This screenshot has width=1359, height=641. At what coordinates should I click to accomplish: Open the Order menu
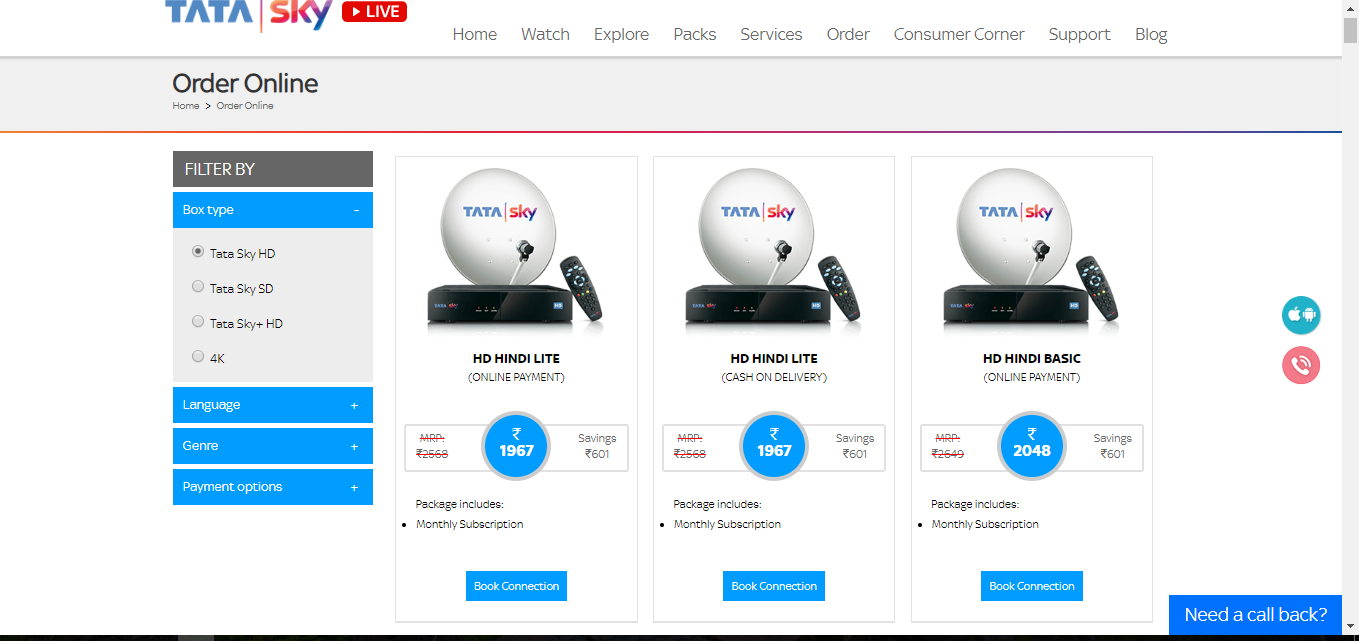pyautogui.click(x=848, y=34)
